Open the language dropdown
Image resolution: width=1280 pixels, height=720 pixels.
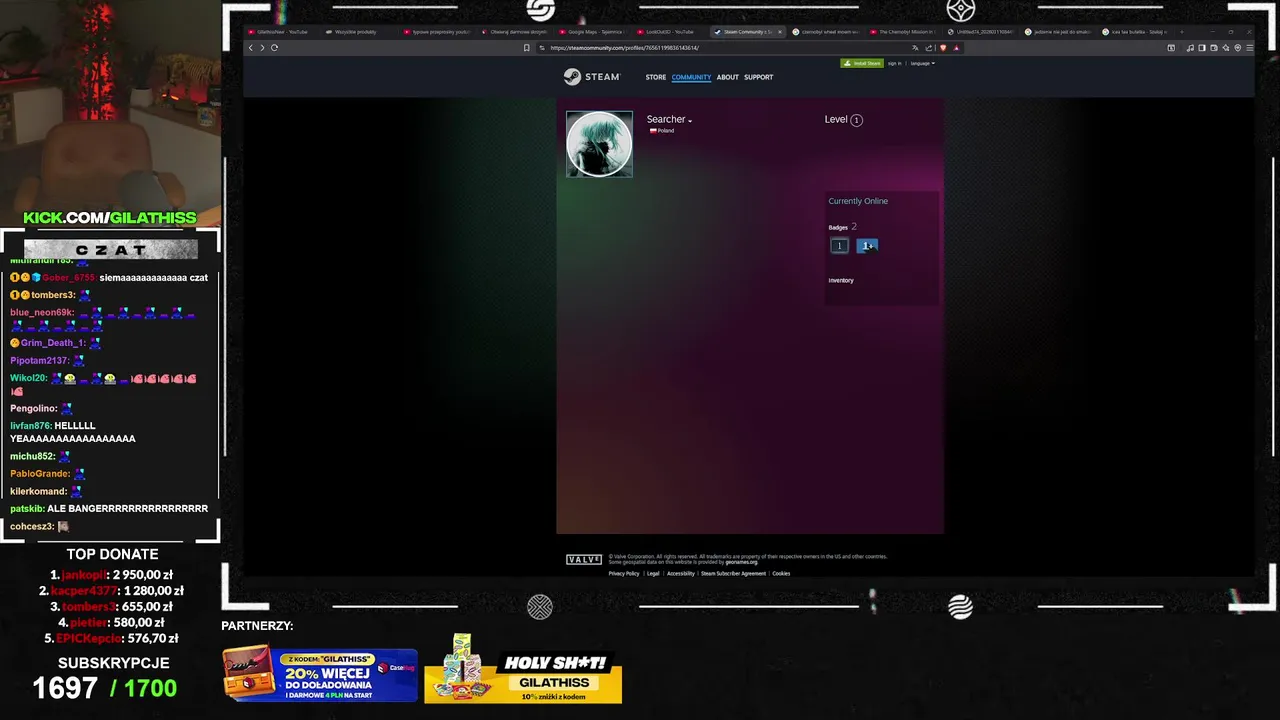pyautogui.click(x=922, y=63)
